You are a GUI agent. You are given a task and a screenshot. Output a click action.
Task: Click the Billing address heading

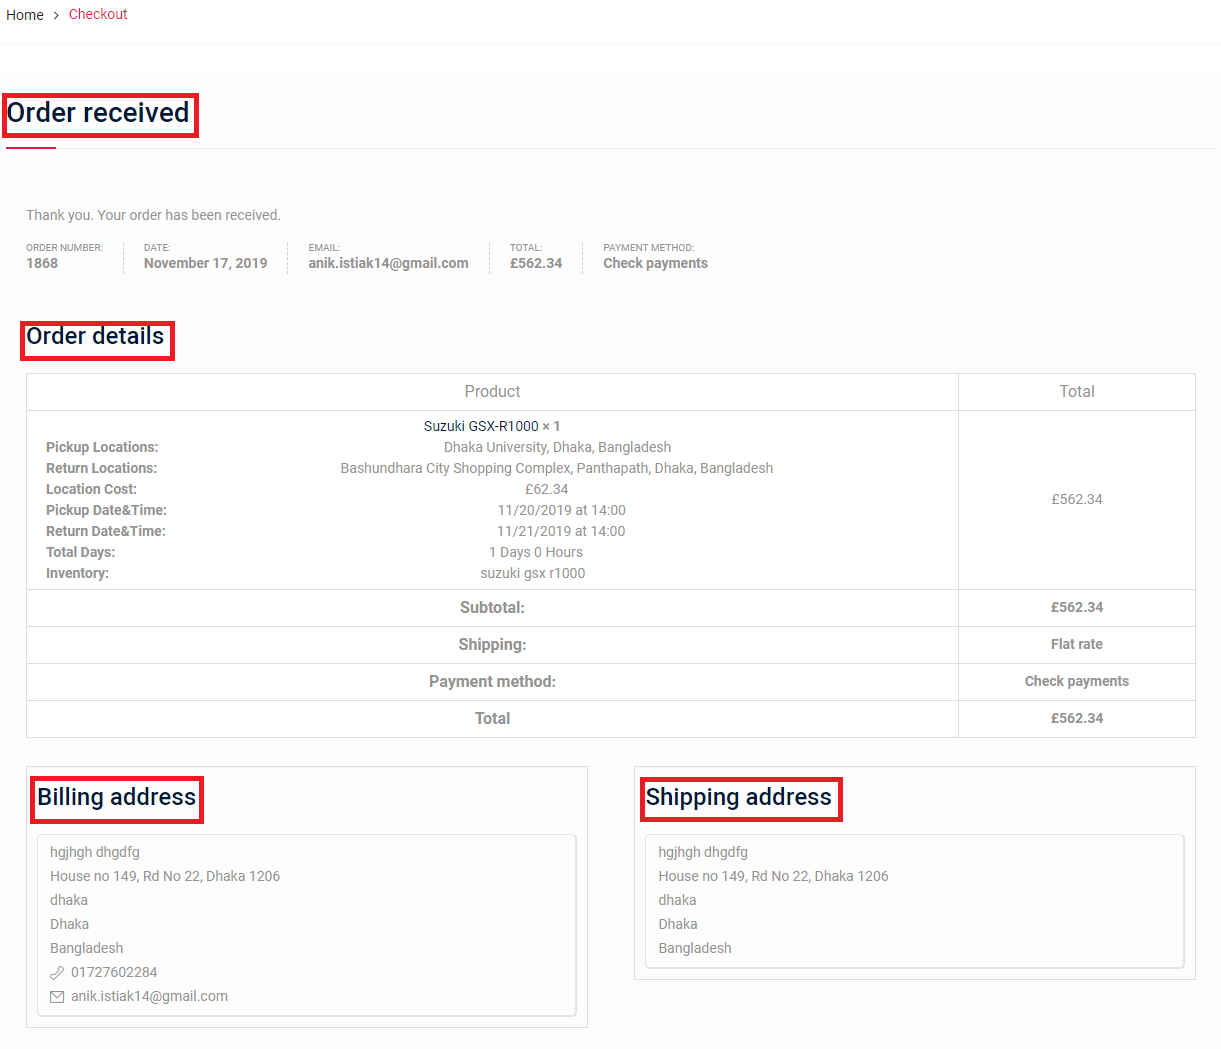(x=116, y=797)
